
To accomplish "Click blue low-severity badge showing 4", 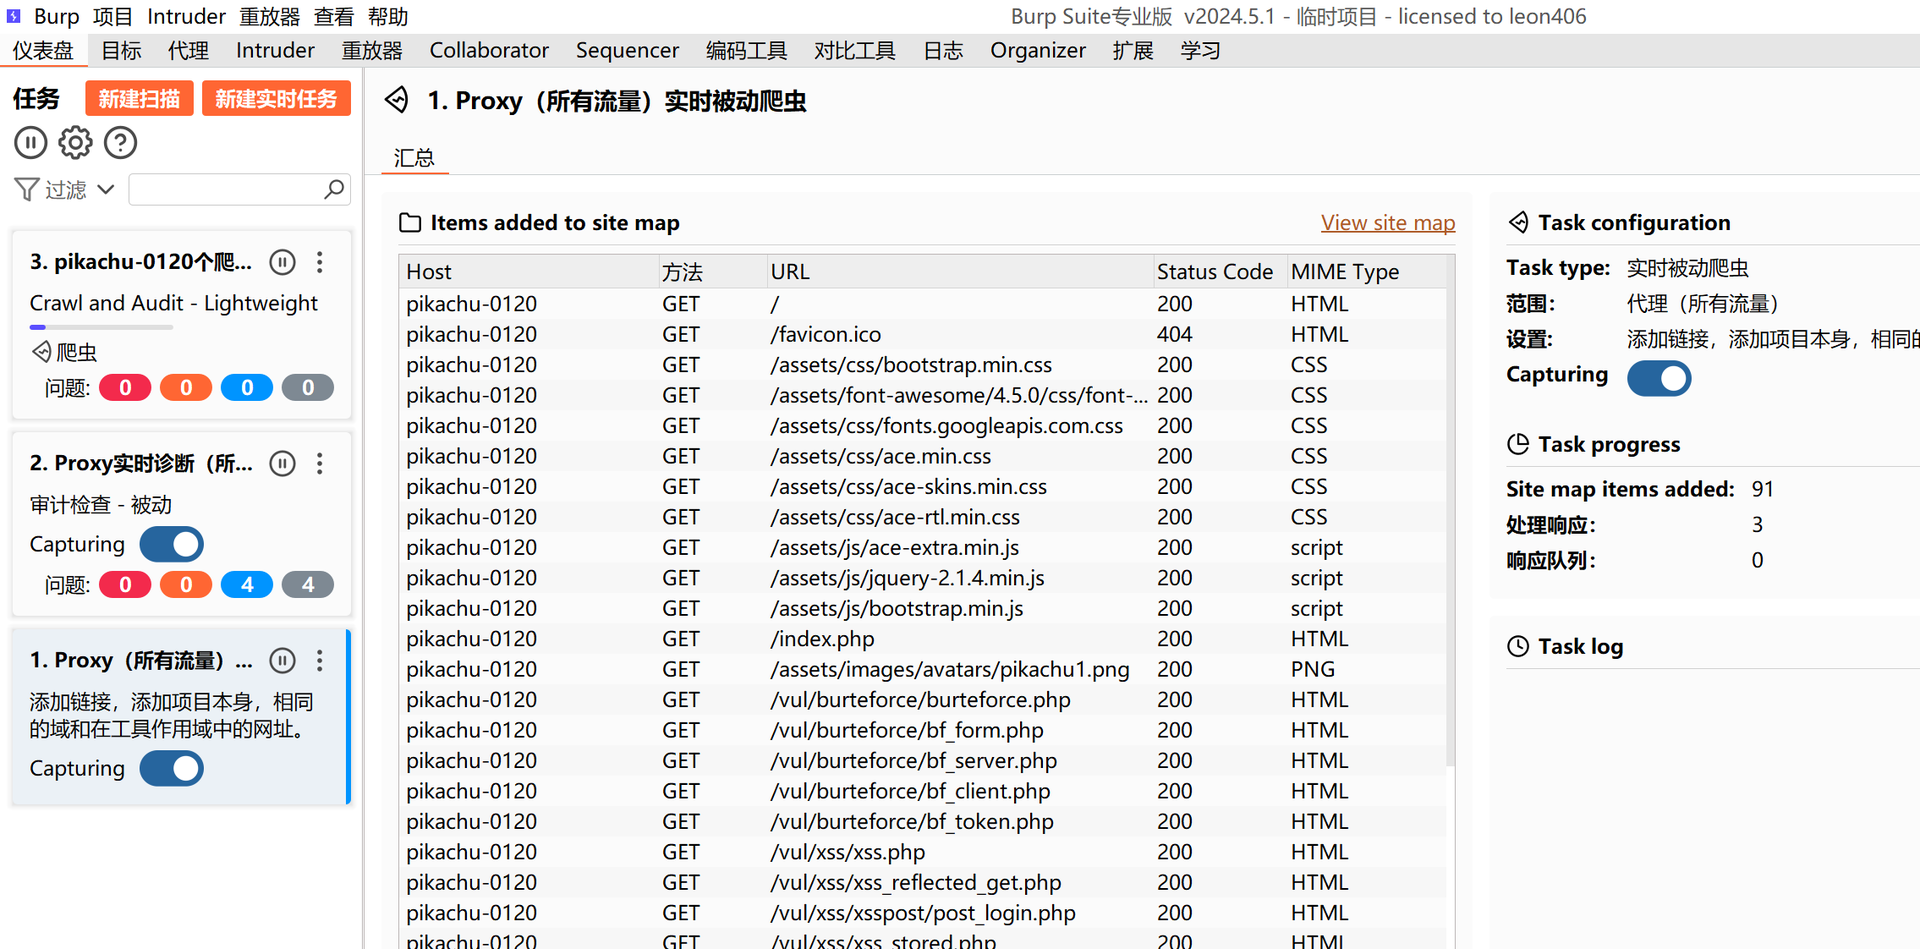I will pos(247,584).
